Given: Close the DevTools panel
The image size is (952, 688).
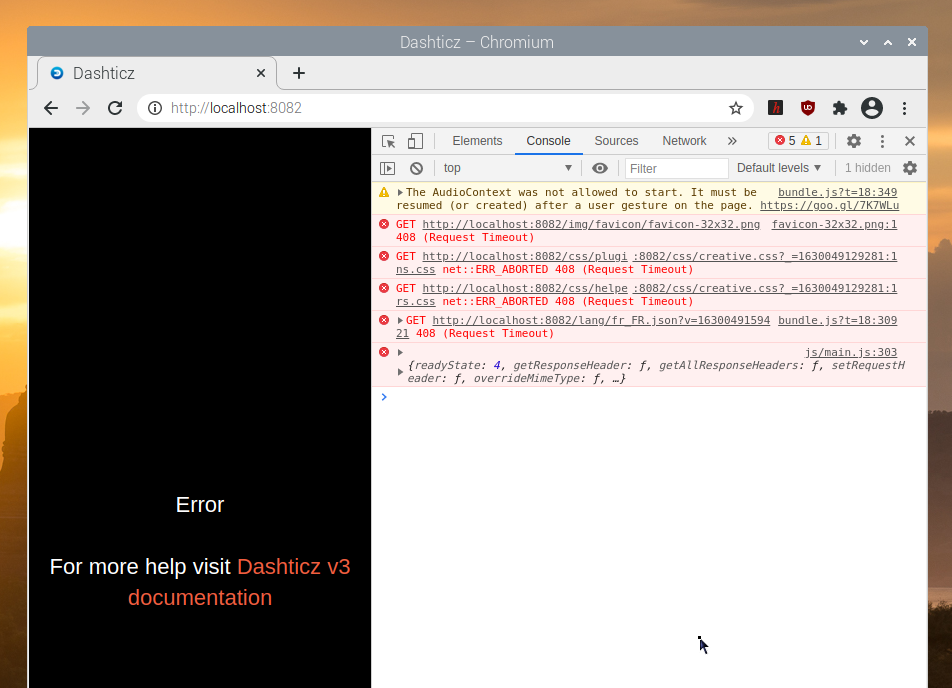Looking at the screenshot, I should click(x=910, y=141).
